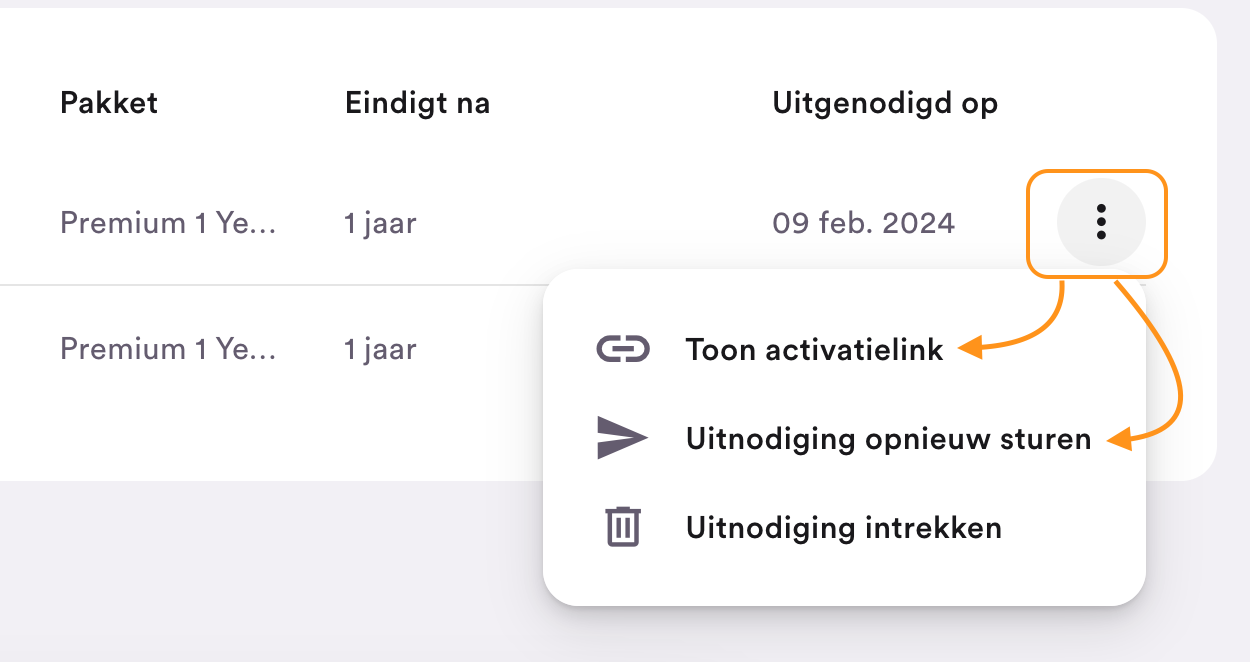Click the Eindigt na column header
1250x662 pixels.
click(x=417, y=103)
